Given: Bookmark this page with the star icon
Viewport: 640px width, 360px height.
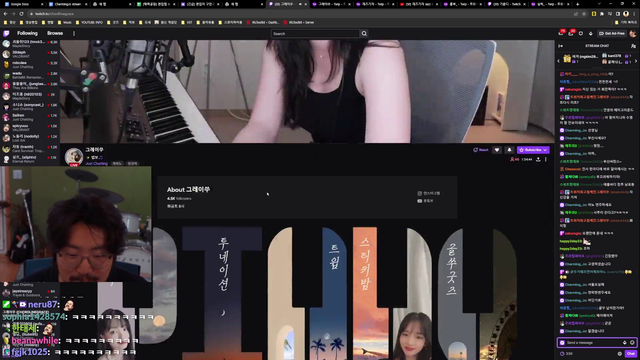Looking at the screenshot, I should click(x=584, y=13).
